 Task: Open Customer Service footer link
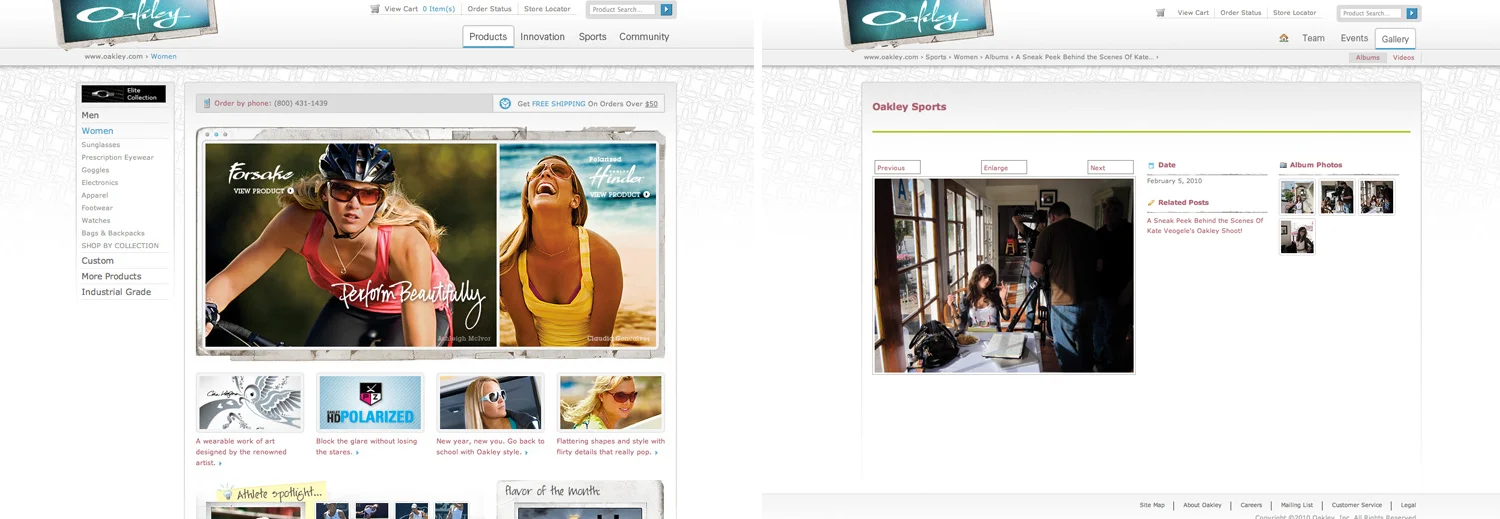(1357, 505)
